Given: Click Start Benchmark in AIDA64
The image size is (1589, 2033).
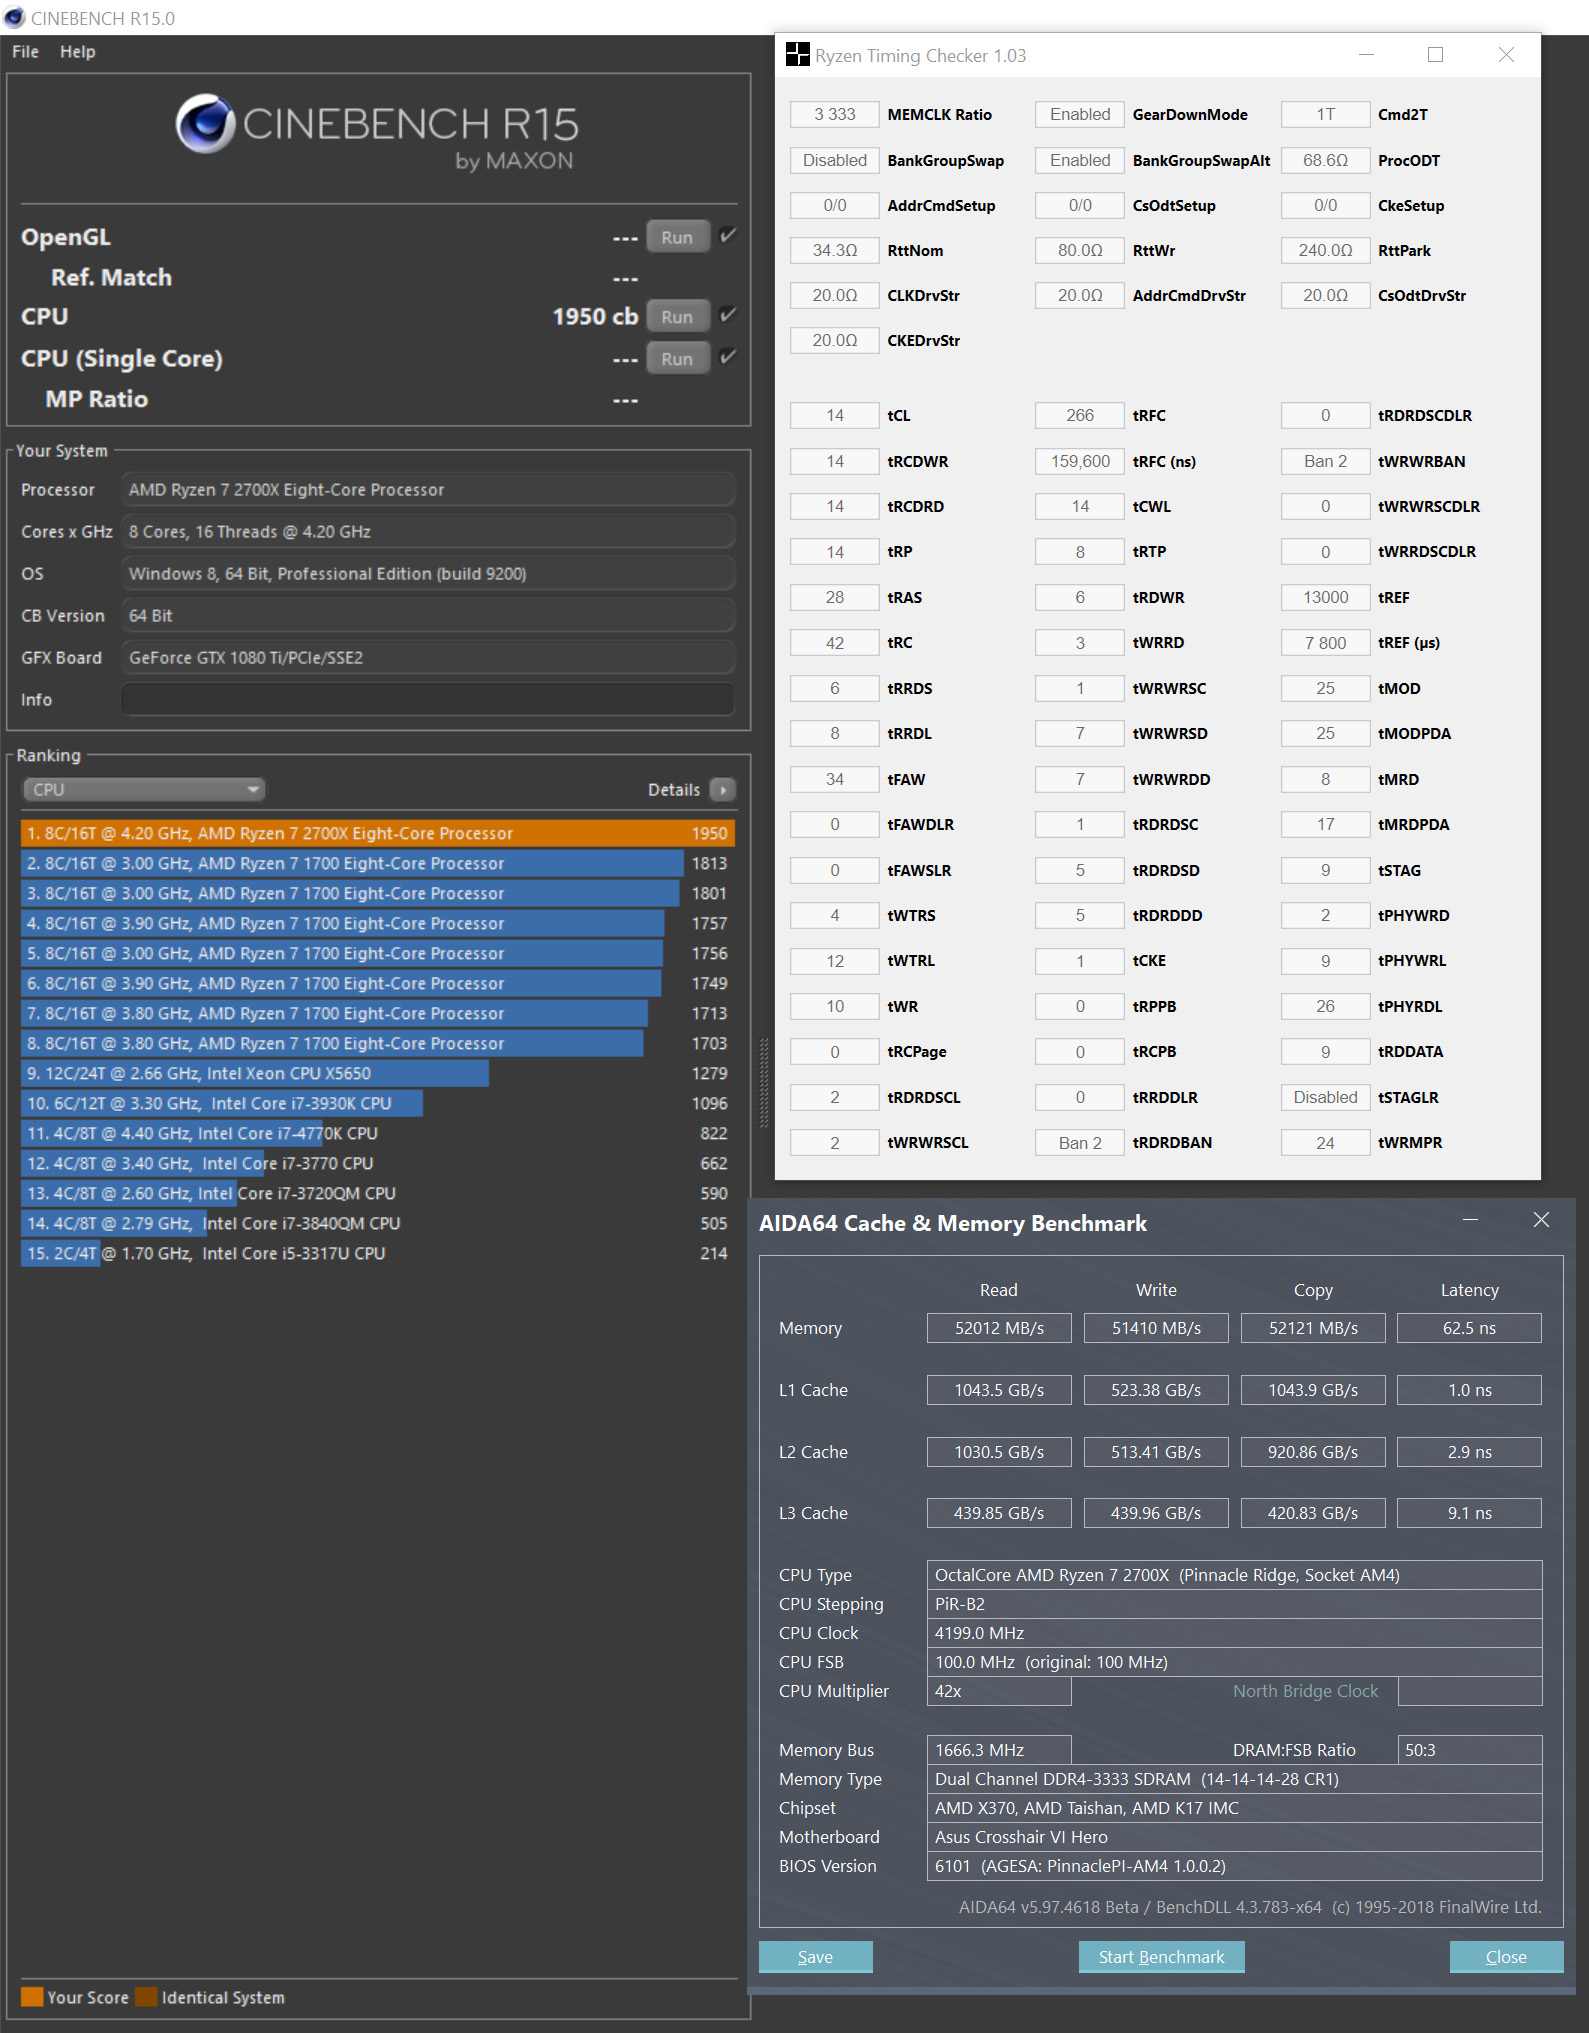Looking at the screenshot, I should (1161, 1957).
